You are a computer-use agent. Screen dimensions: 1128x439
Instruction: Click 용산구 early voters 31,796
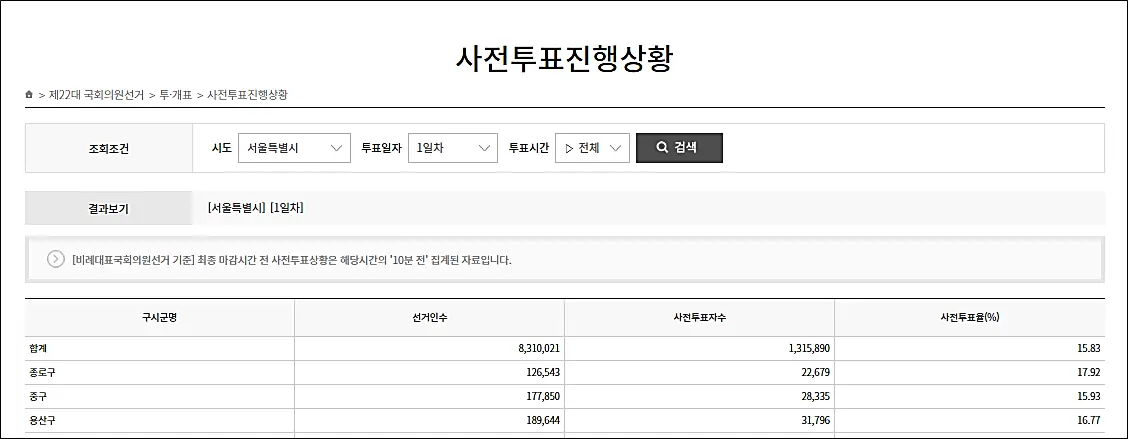coord(816,421)
